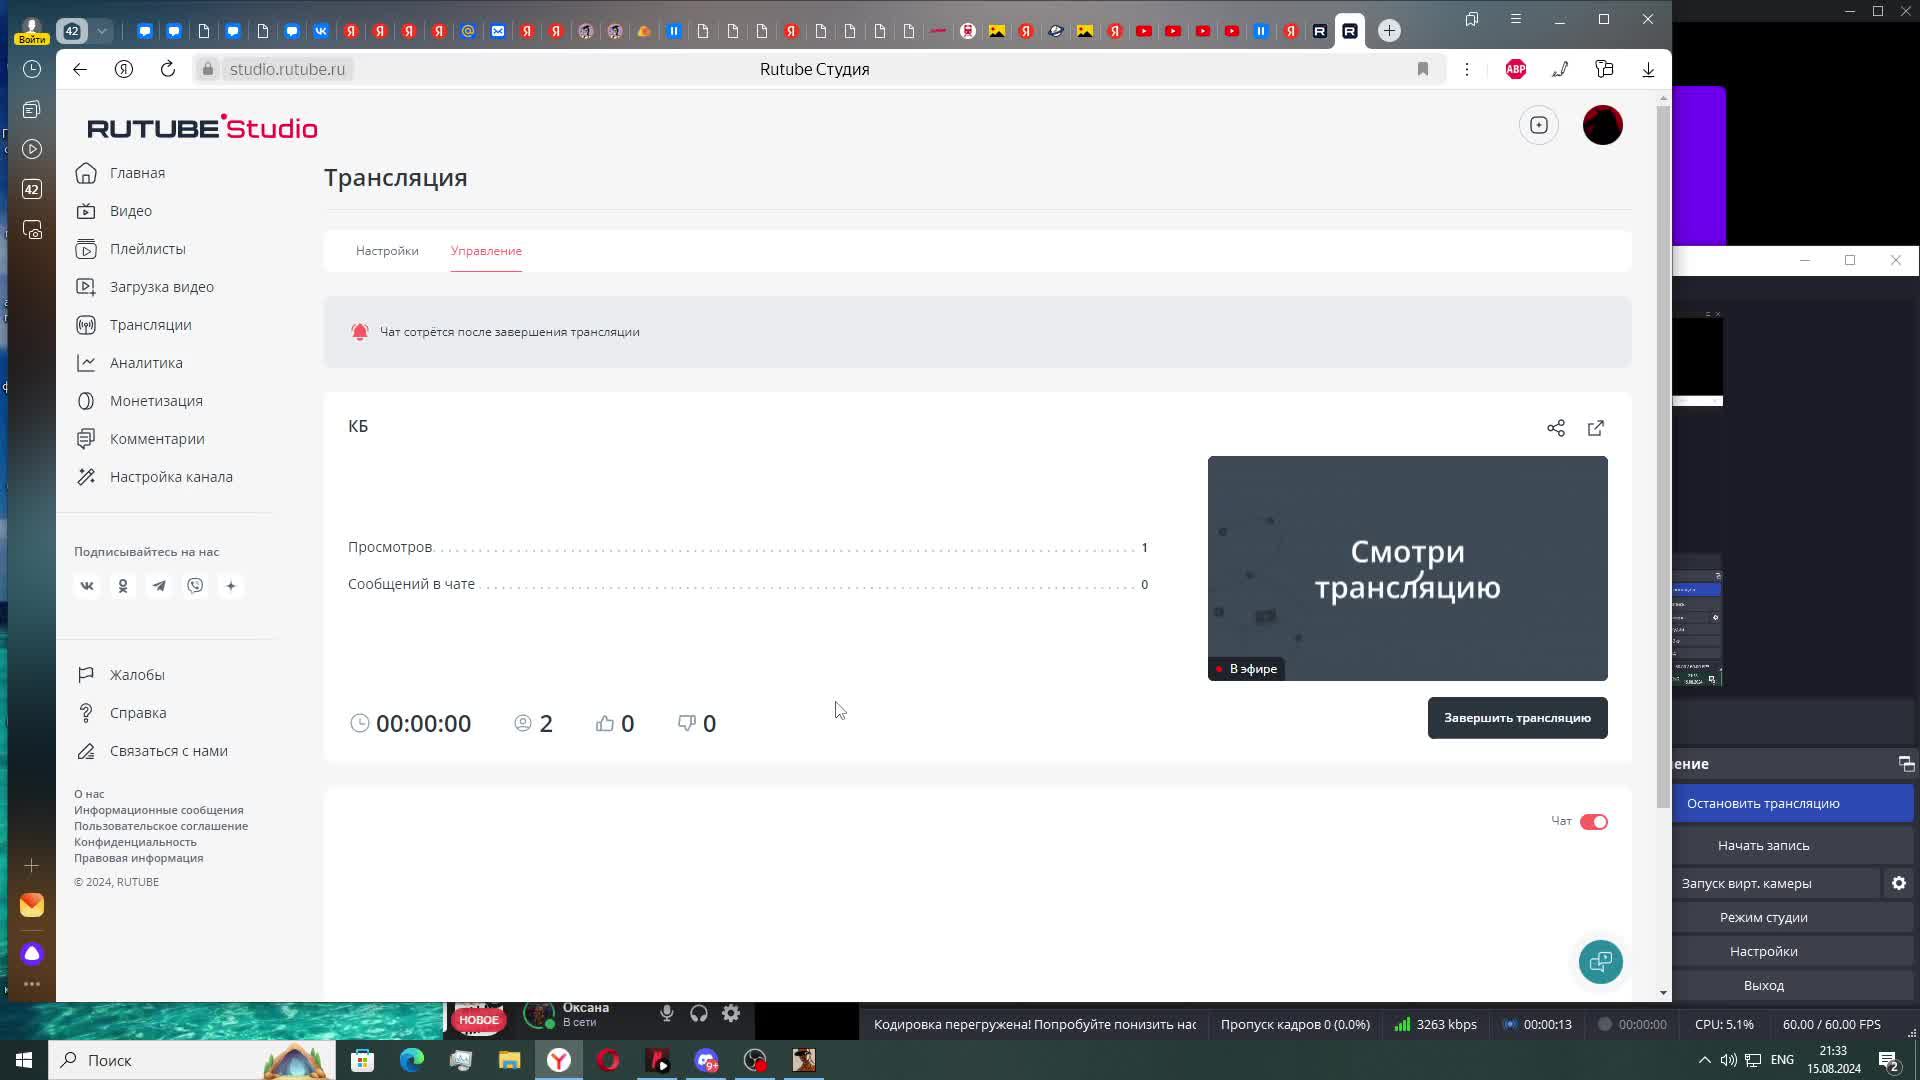Switch to the Настройки tab
This screenshot has width=1920, height=1080.
coord(387,251)
